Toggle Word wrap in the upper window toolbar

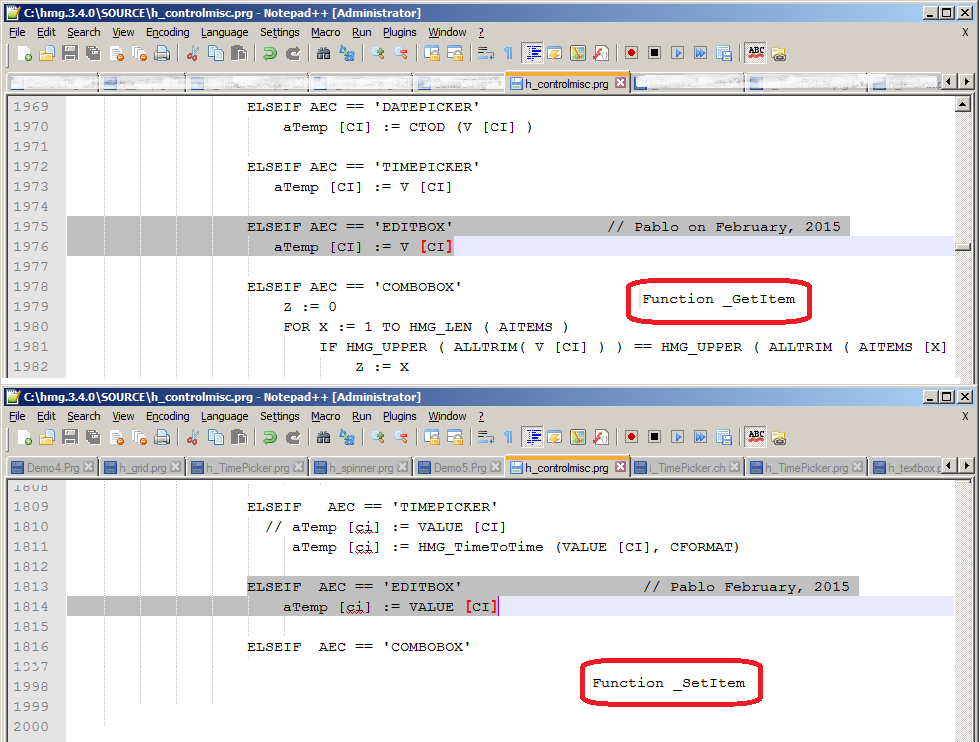[x=485, y=53]
